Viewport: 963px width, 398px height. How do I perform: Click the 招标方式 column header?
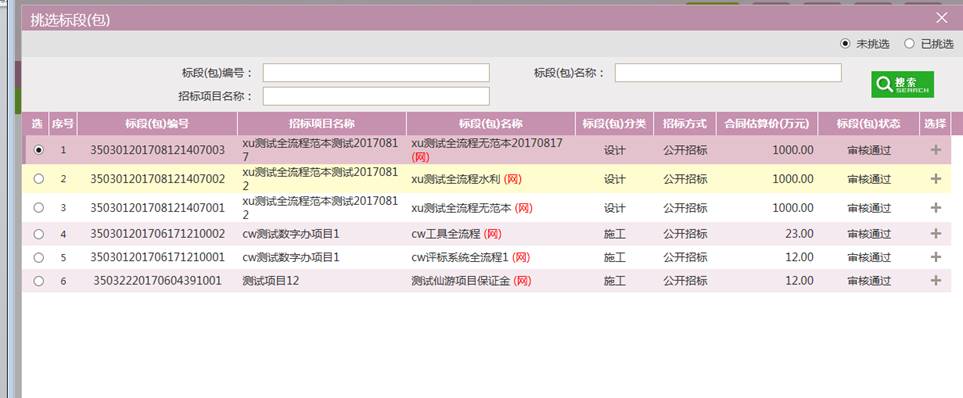685,123
